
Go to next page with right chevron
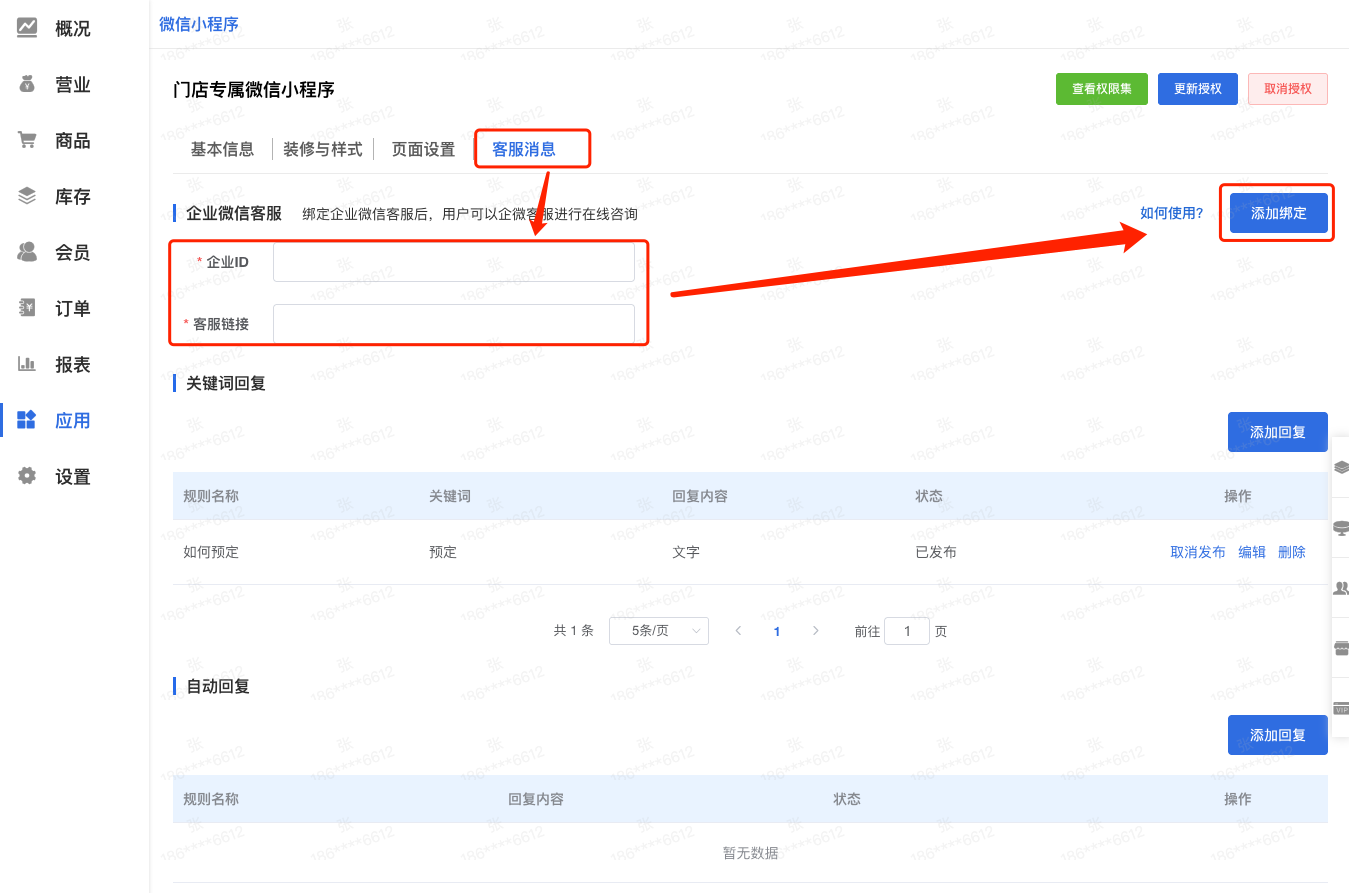pyautogui.click(x=816, y=631)
